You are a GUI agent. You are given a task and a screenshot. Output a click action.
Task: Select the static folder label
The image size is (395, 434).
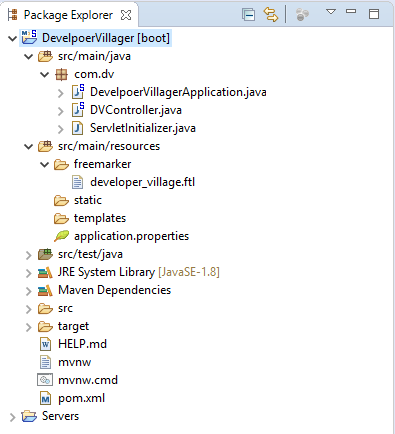pyautogui.click(x=88, y=200)
